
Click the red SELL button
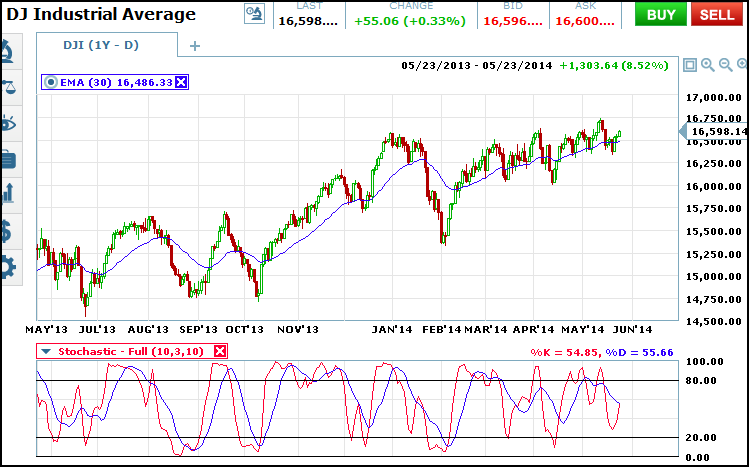(x=717, y=14)
